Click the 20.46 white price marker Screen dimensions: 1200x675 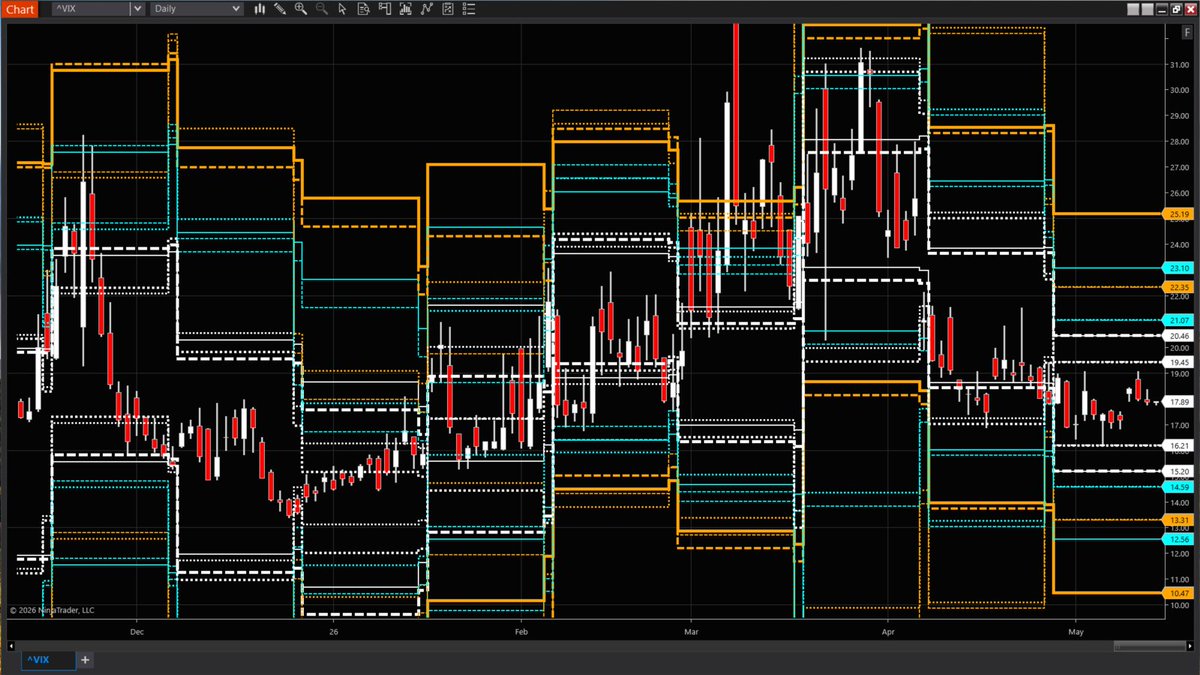point(1178,336)
